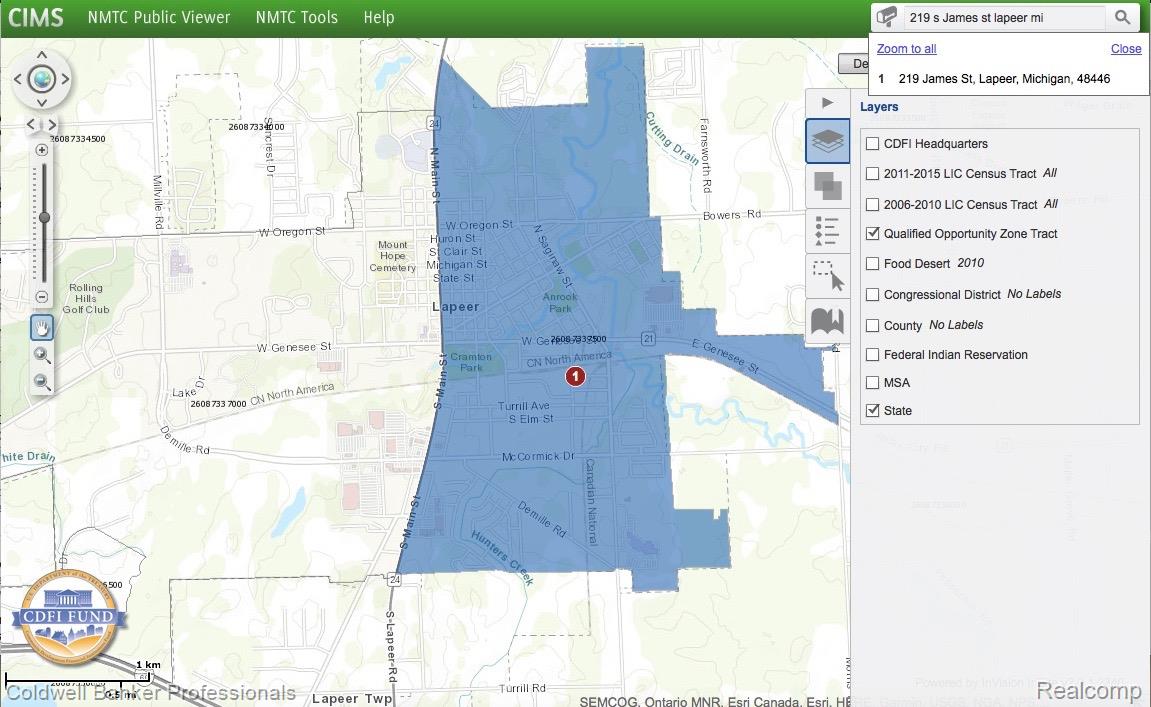
Task: Open Congressional District 'No Labels' option
Action: pyautogui.click(x=1034, y=294)
